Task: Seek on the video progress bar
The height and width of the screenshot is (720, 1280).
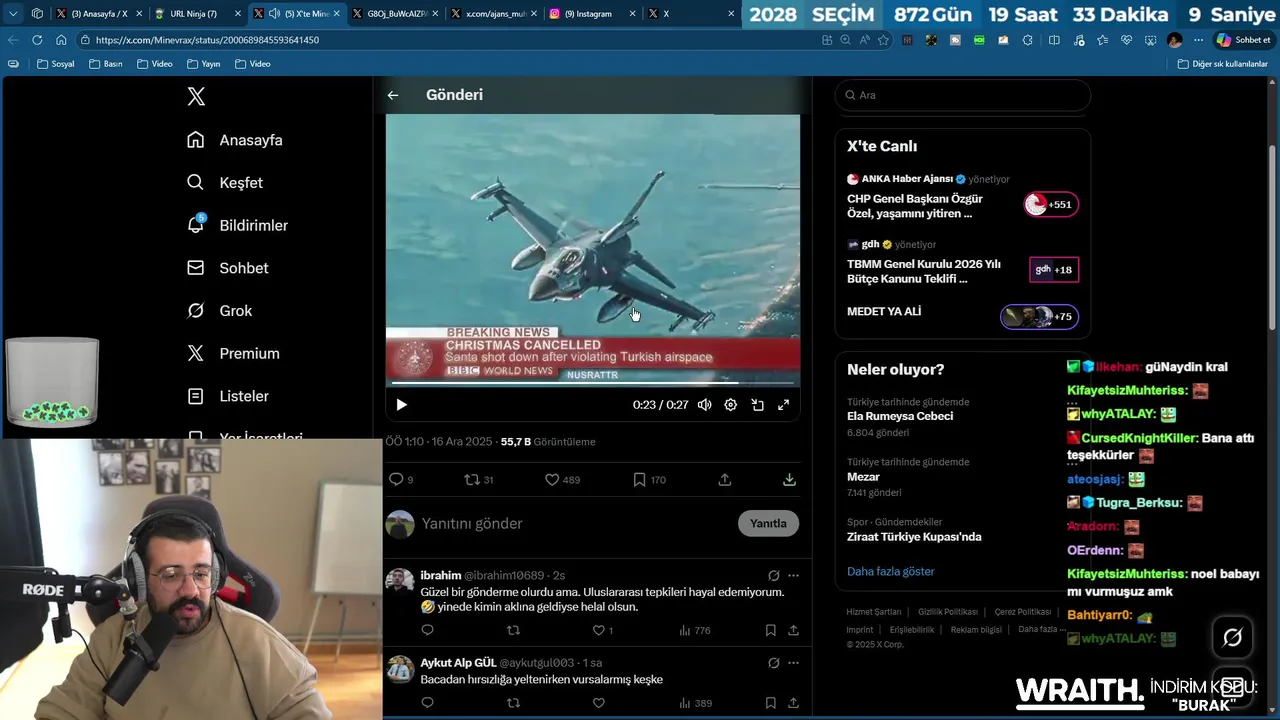Action: pos(593,383)
